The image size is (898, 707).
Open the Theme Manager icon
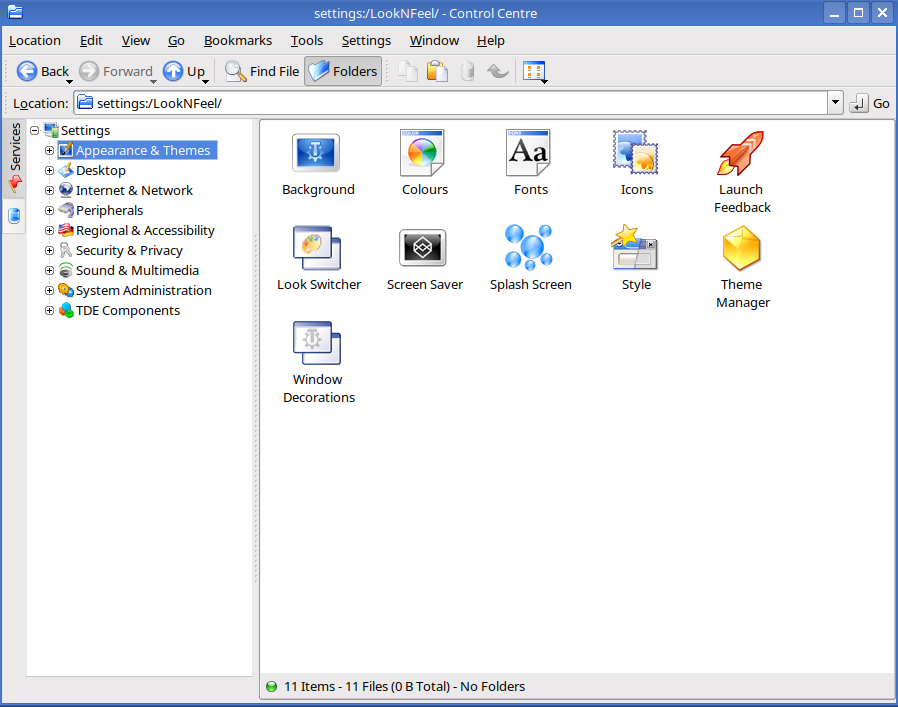click(742, 249)
